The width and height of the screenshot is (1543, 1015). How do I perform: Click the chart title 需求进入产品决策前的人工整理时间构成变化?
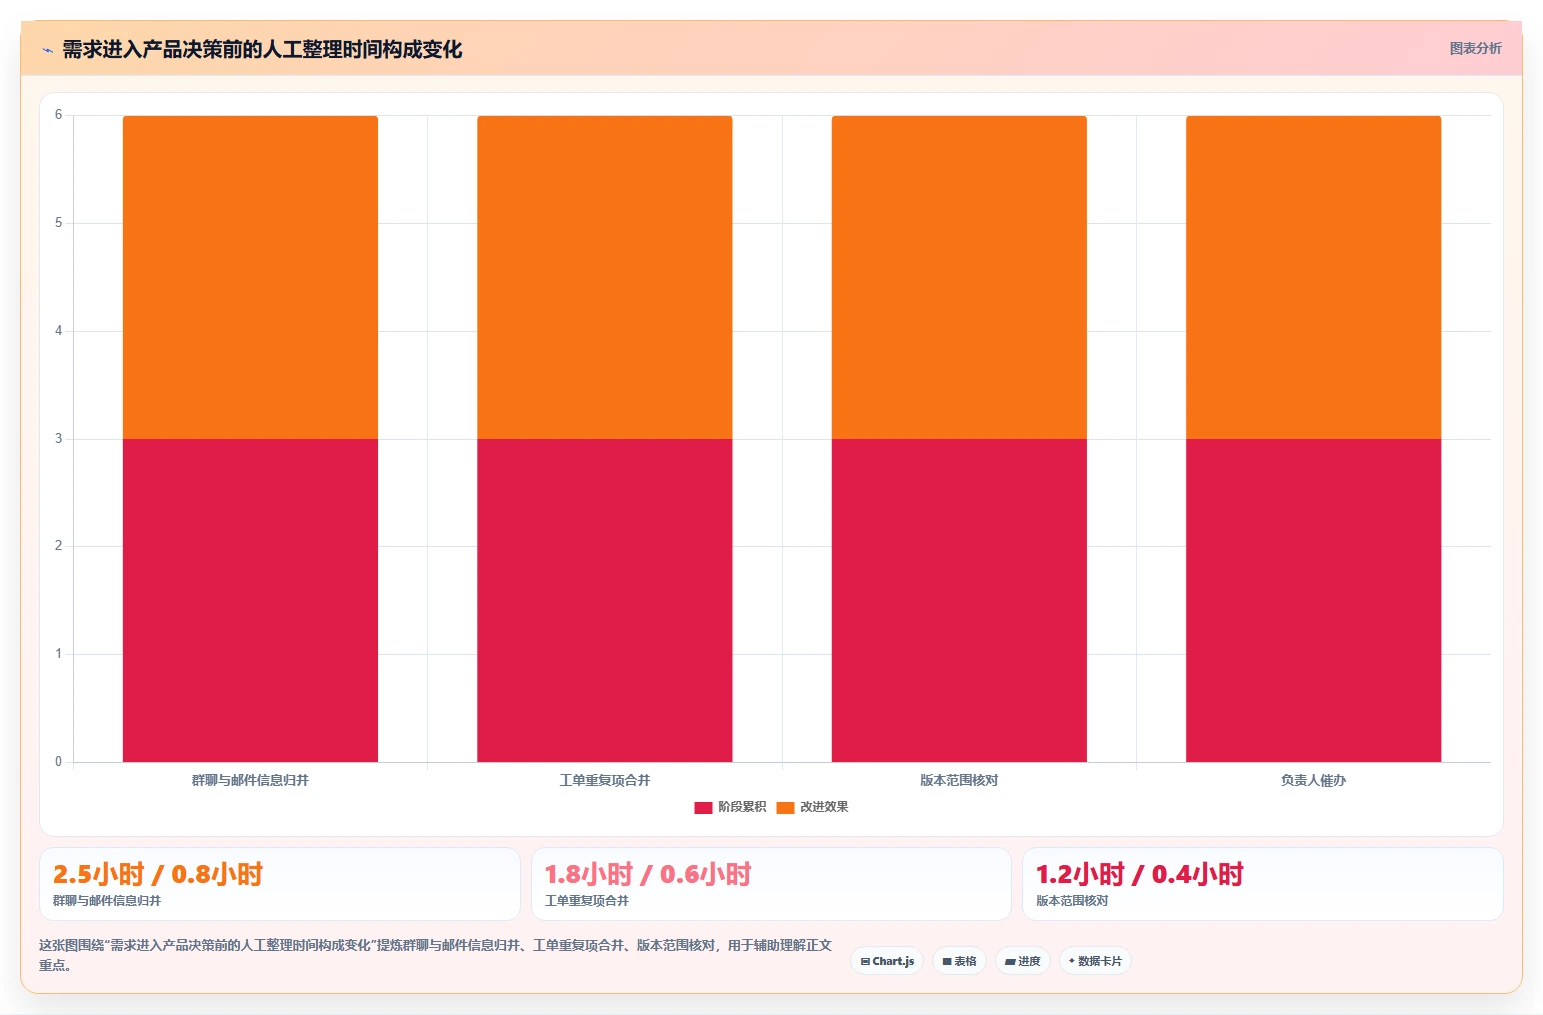[262, 50]
